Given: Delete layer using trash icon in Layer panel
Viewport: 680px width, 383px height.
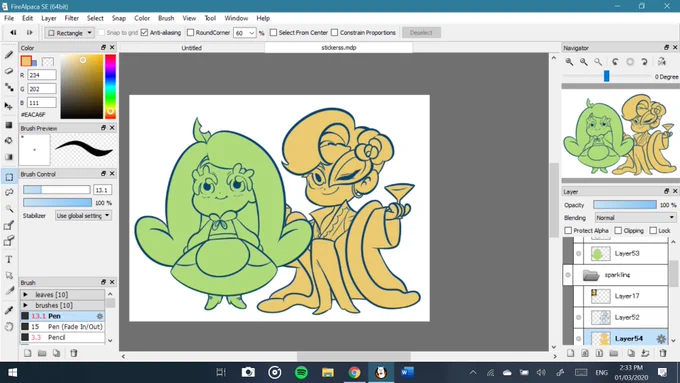Looking at the screenshot, I should [x=663, y=353].
